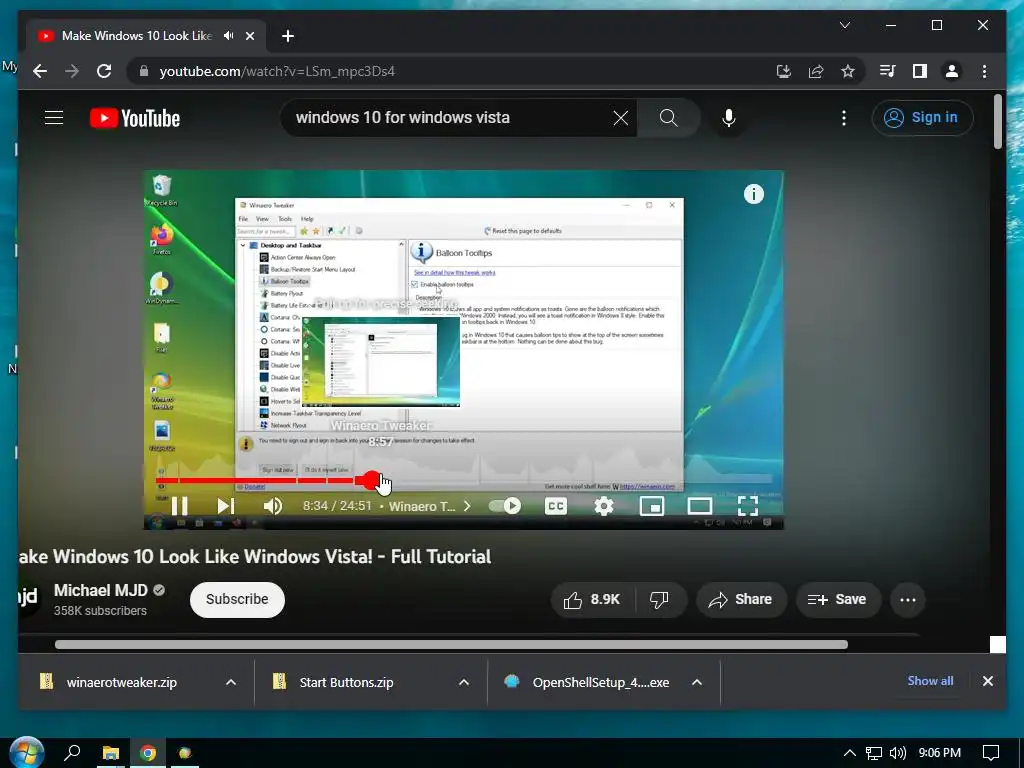
Task: Click the Sign in button
Action: pos(922,118)
